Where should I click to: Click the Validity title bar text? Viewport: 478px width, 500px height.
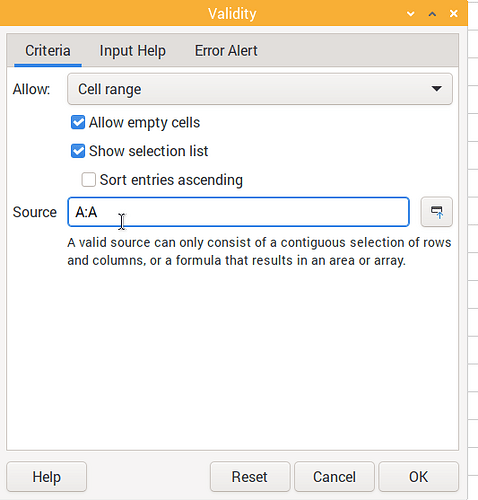click(x=232, y=14)
